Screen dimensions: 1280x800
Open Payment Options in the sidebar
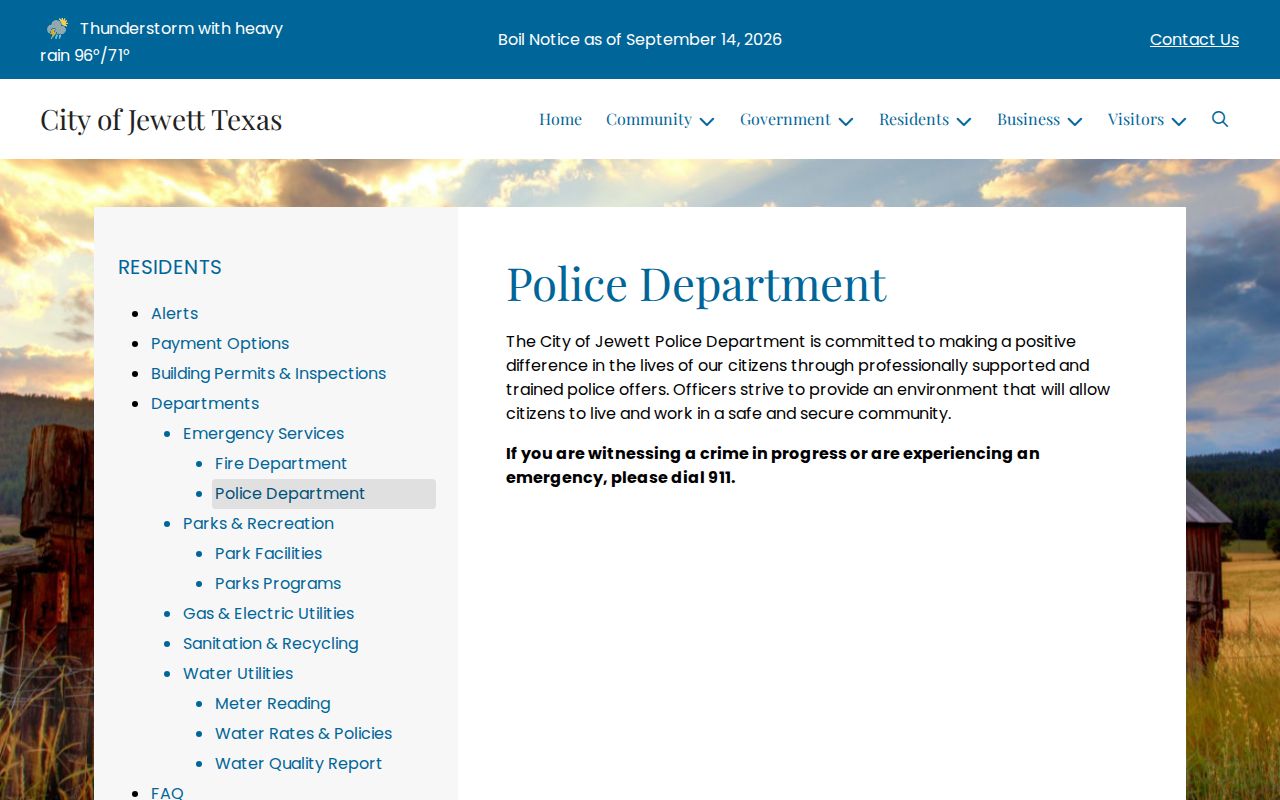pyautogui.click(x=220, y=343)
